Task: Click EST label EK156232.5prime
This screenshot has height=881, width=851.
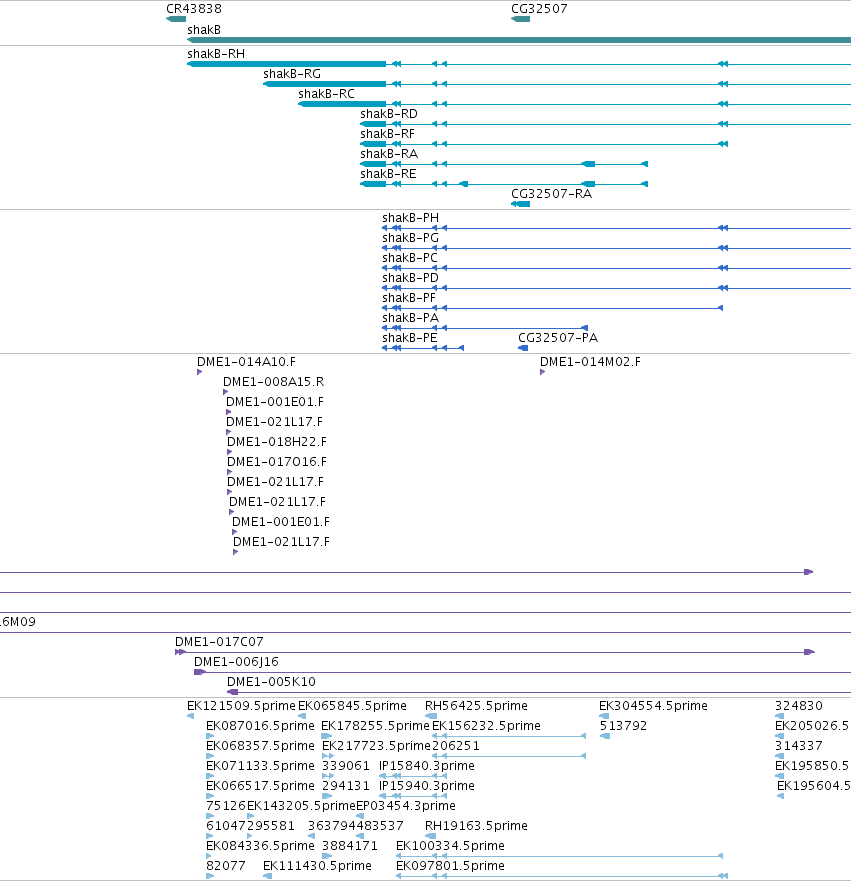Action: (486, 726)
